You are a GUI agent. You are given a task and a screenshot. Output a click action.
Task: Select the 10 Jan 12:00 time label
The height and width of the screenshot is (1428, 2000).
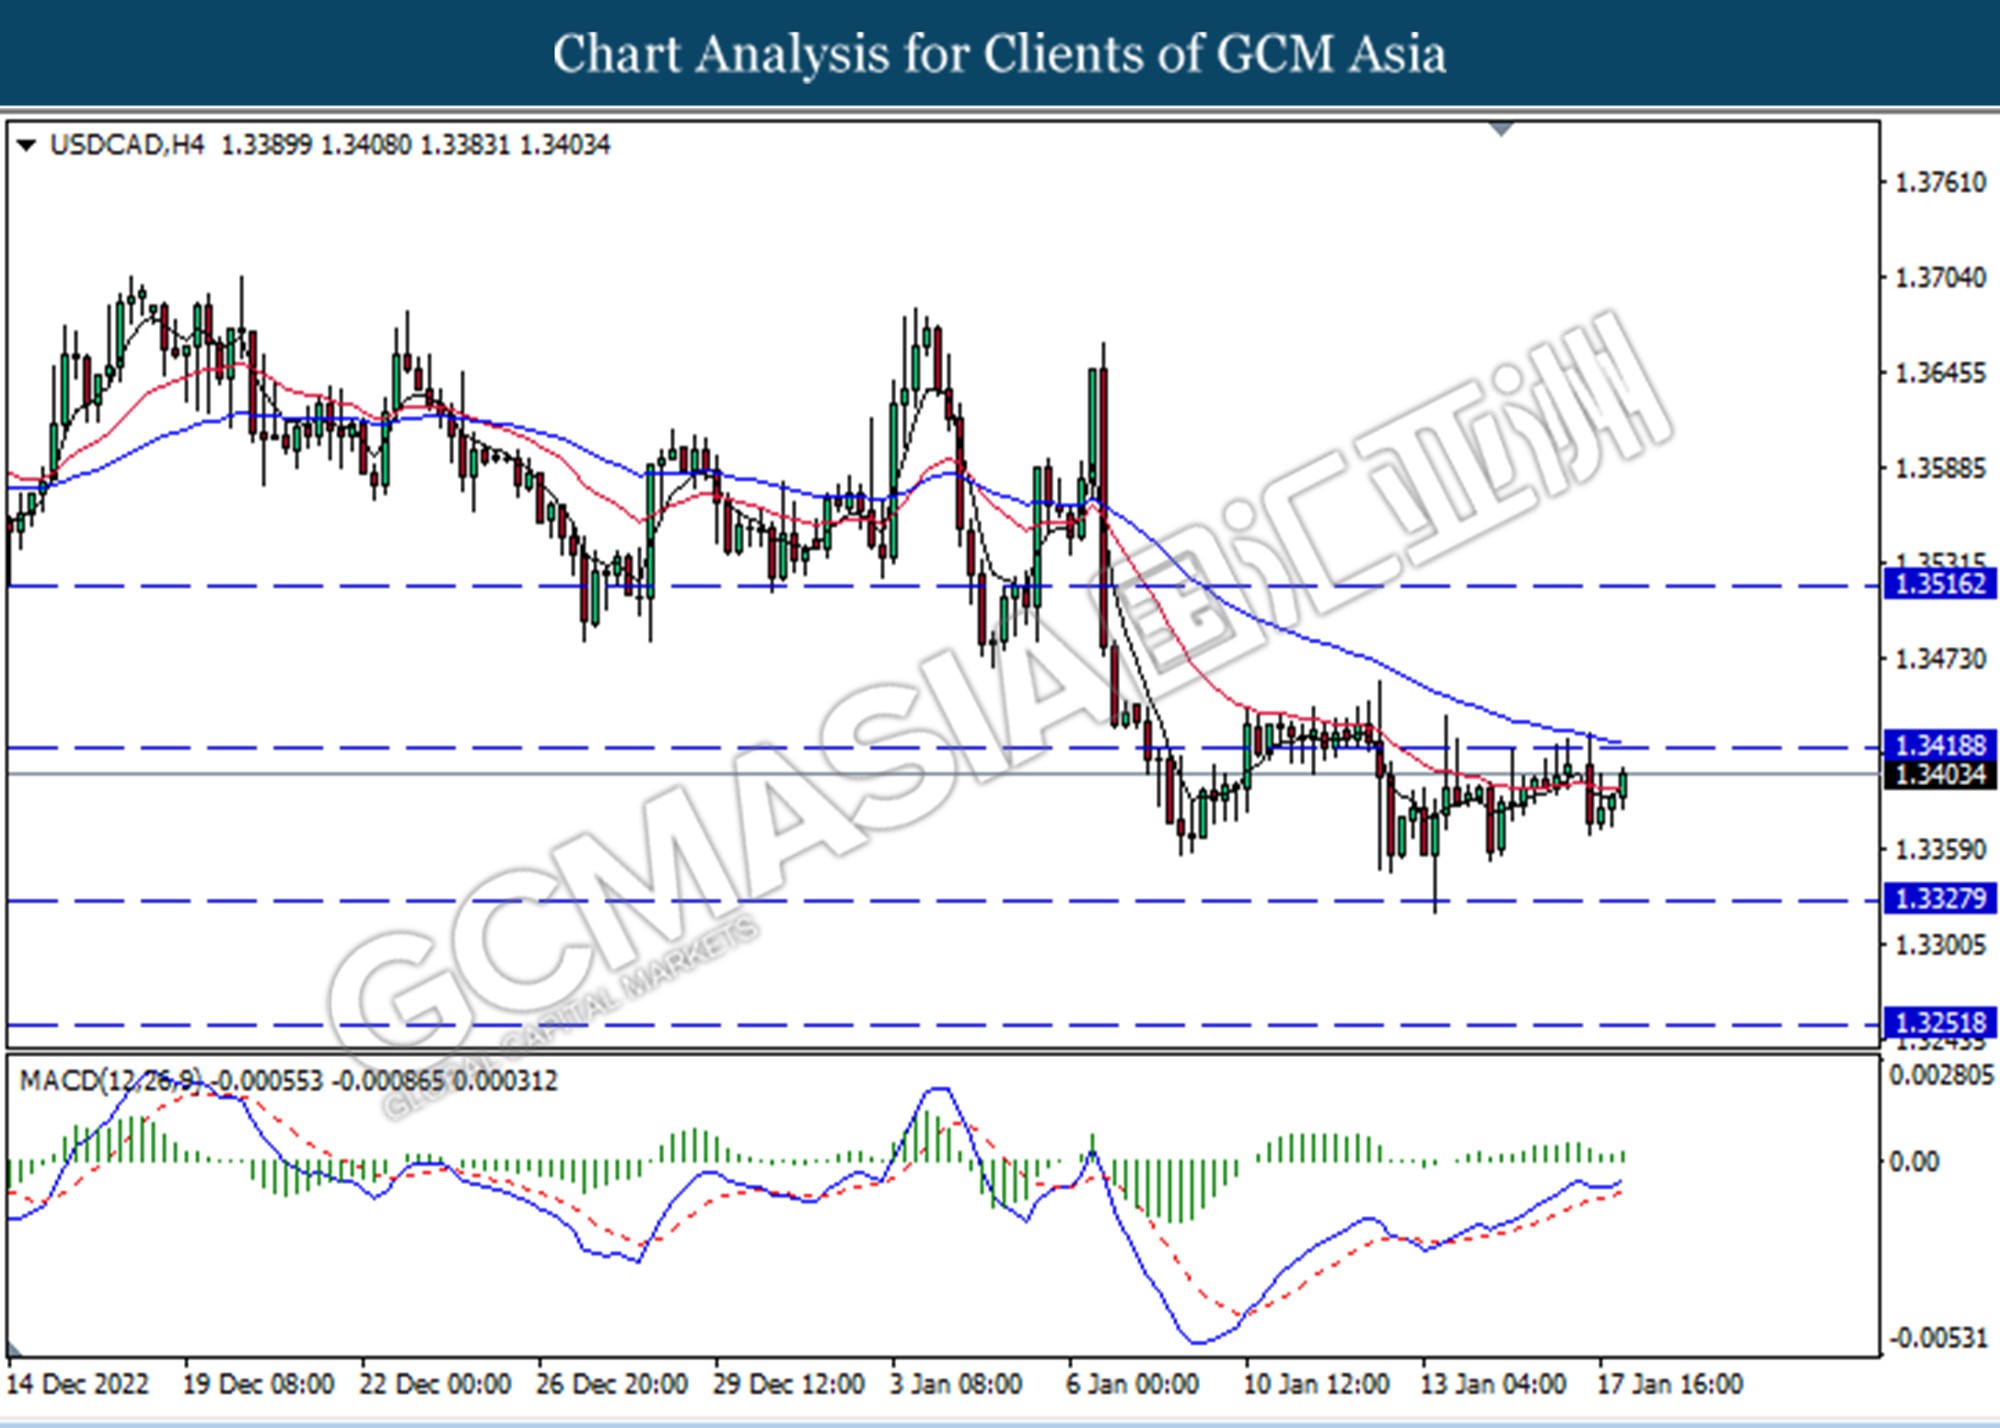(x=1316, y=1384)
